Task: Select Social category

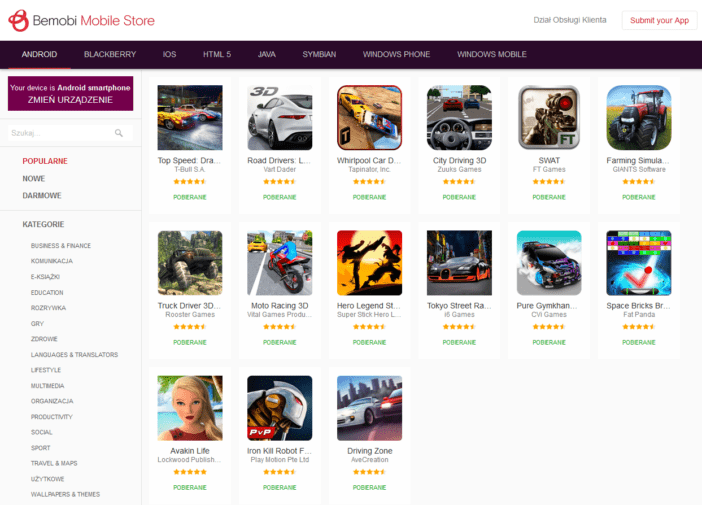Action: coord(42,432)
